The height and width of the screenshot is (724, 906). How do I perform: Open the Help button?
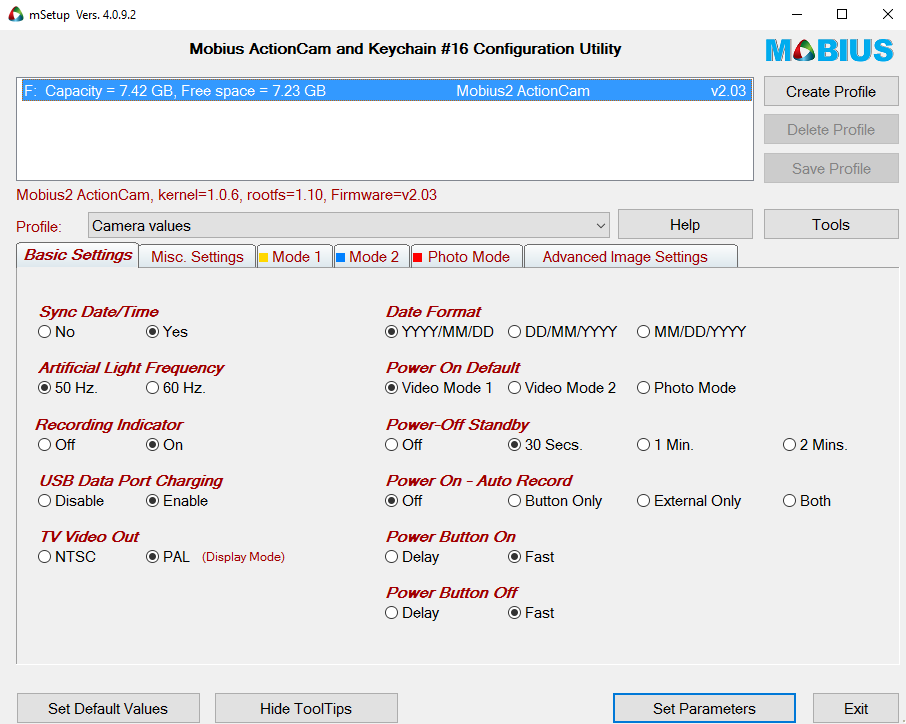point(685,224)
